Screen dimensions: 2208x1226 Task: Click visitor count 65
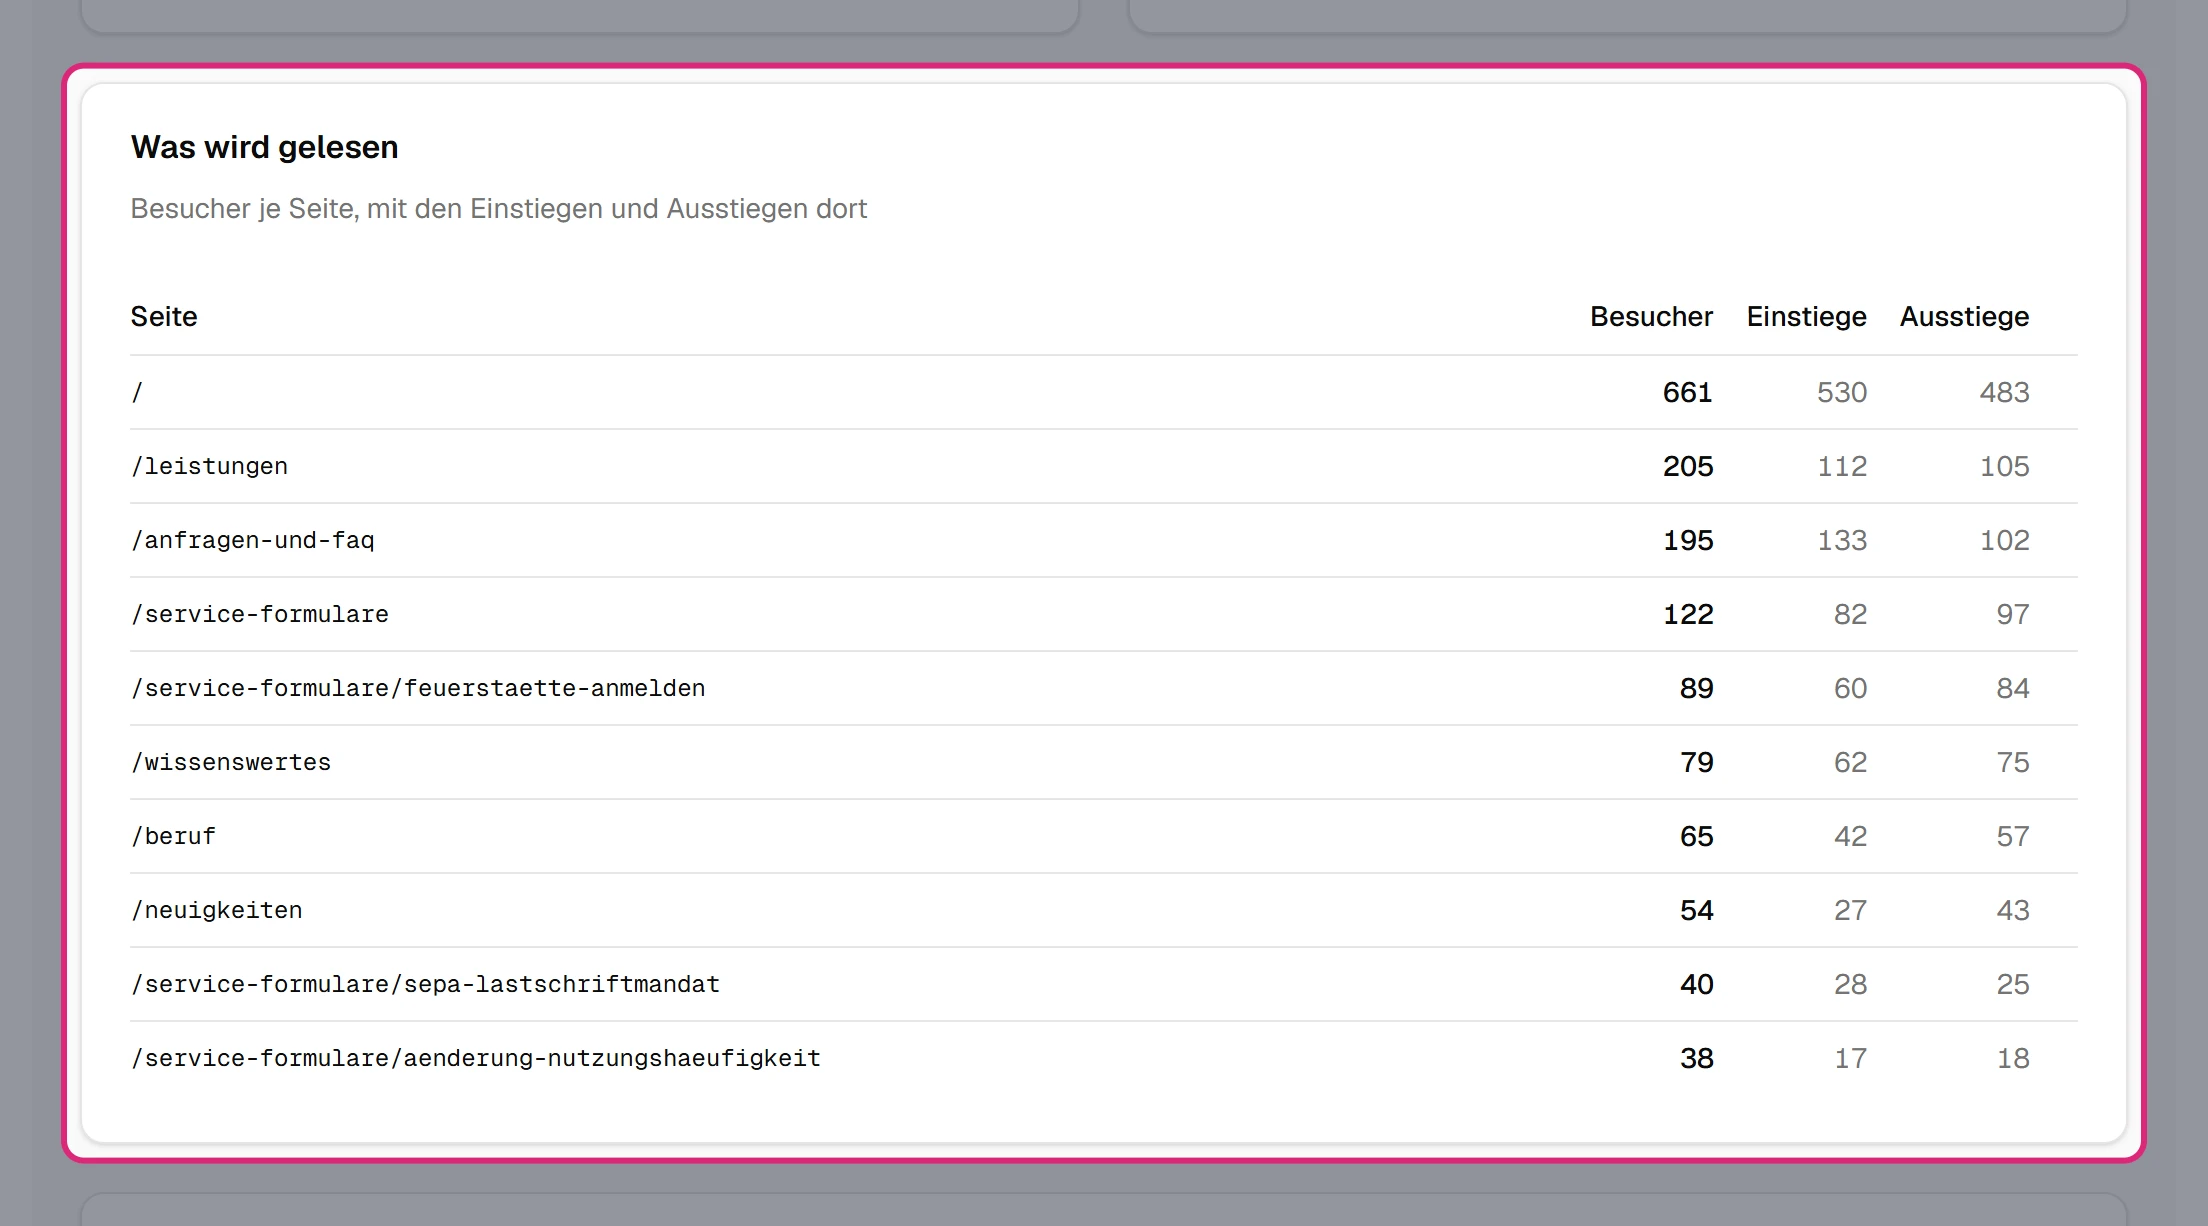click(1696, 836)
